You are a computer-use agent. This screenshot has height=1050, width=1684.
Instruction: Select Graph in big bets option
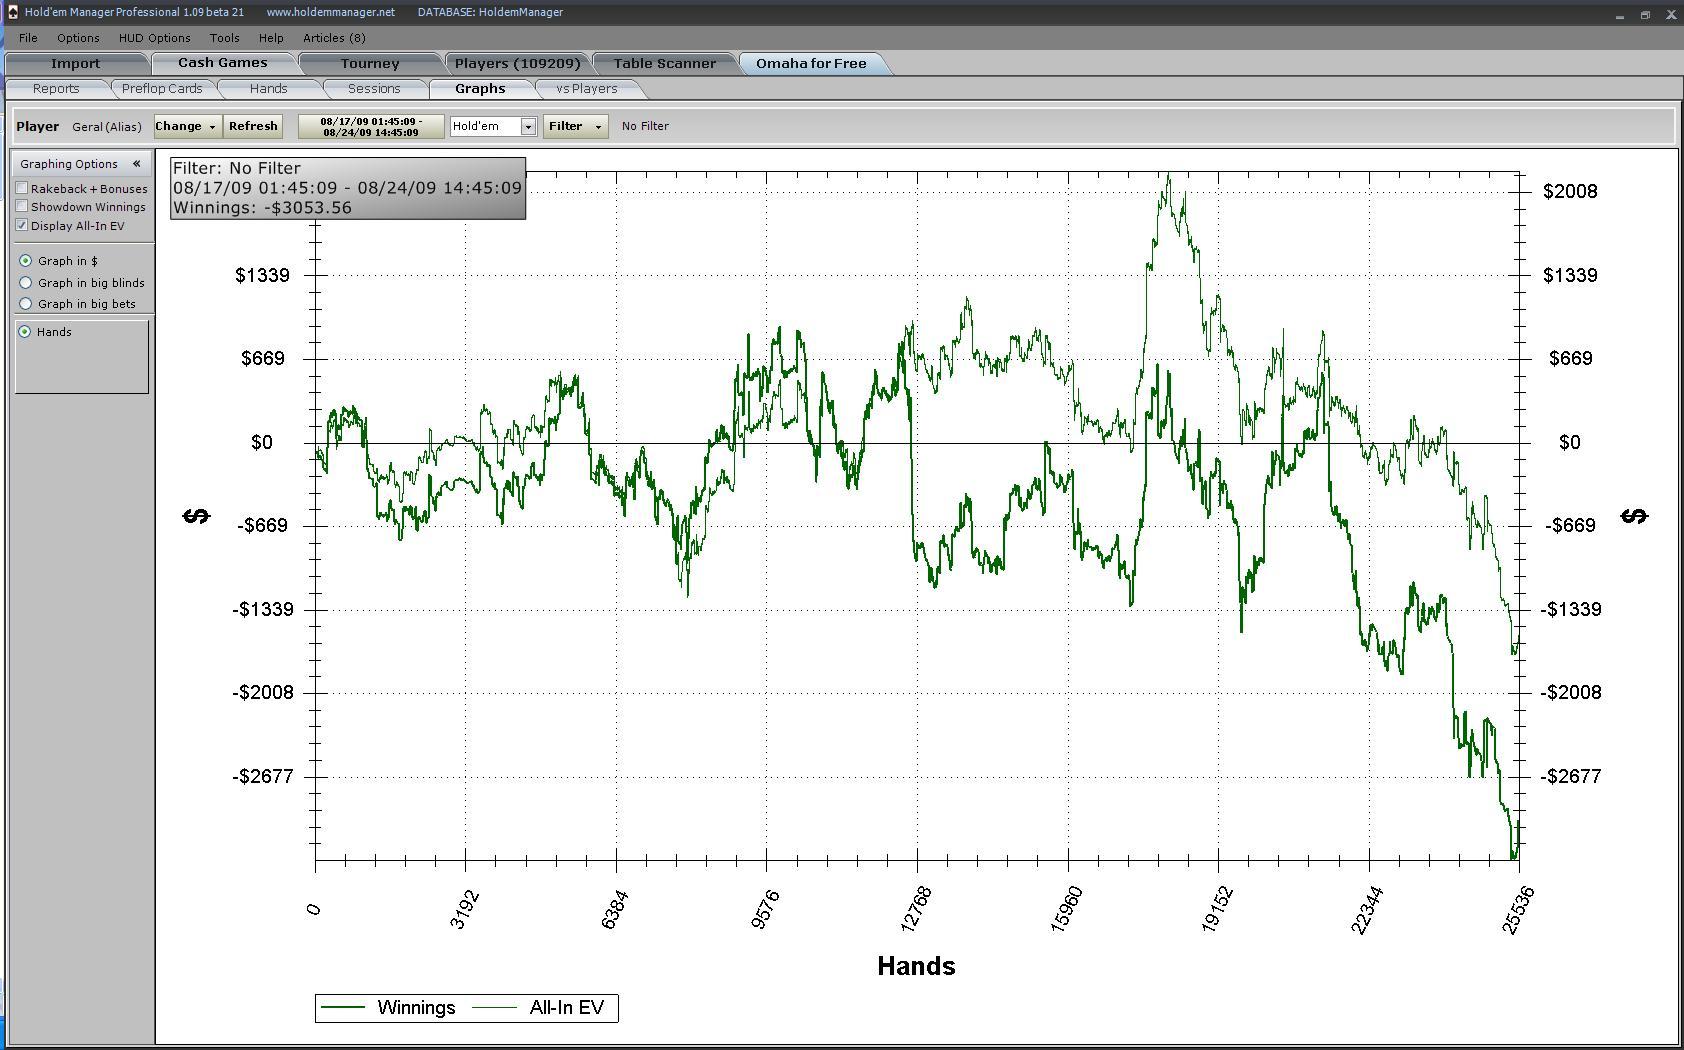[x=26, y=304]
